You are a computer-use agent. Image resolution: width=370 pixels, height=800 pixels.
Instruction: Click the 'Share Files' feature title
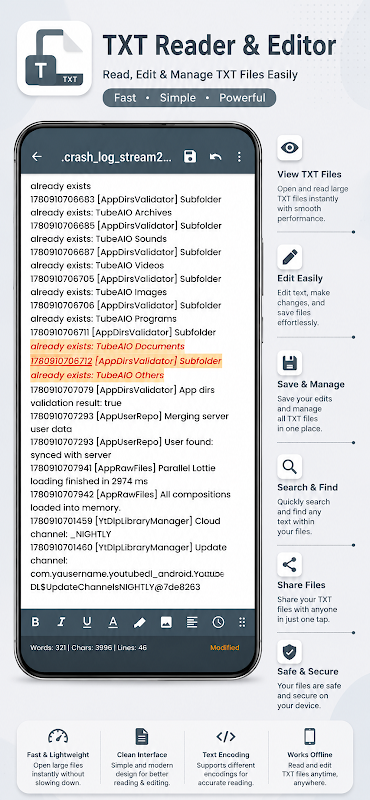click(301, 585)
